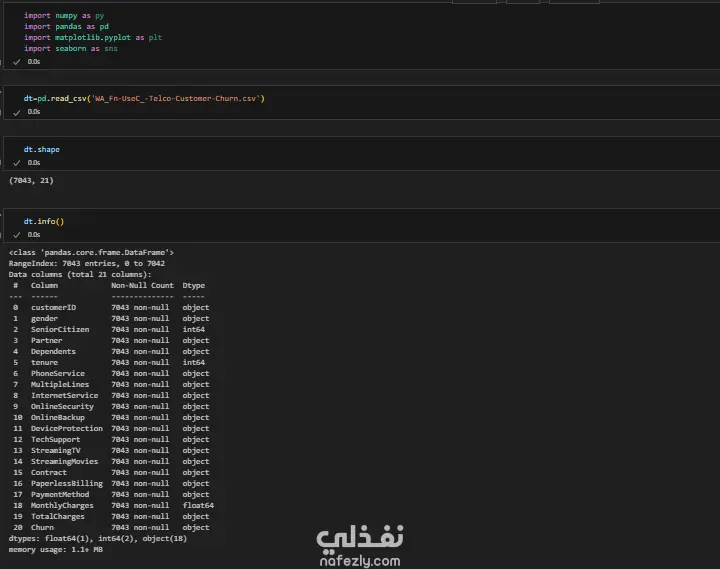This screenshot has width=720, height=569.
Task: Click the TechSupport row name
Action: point(56,440)
